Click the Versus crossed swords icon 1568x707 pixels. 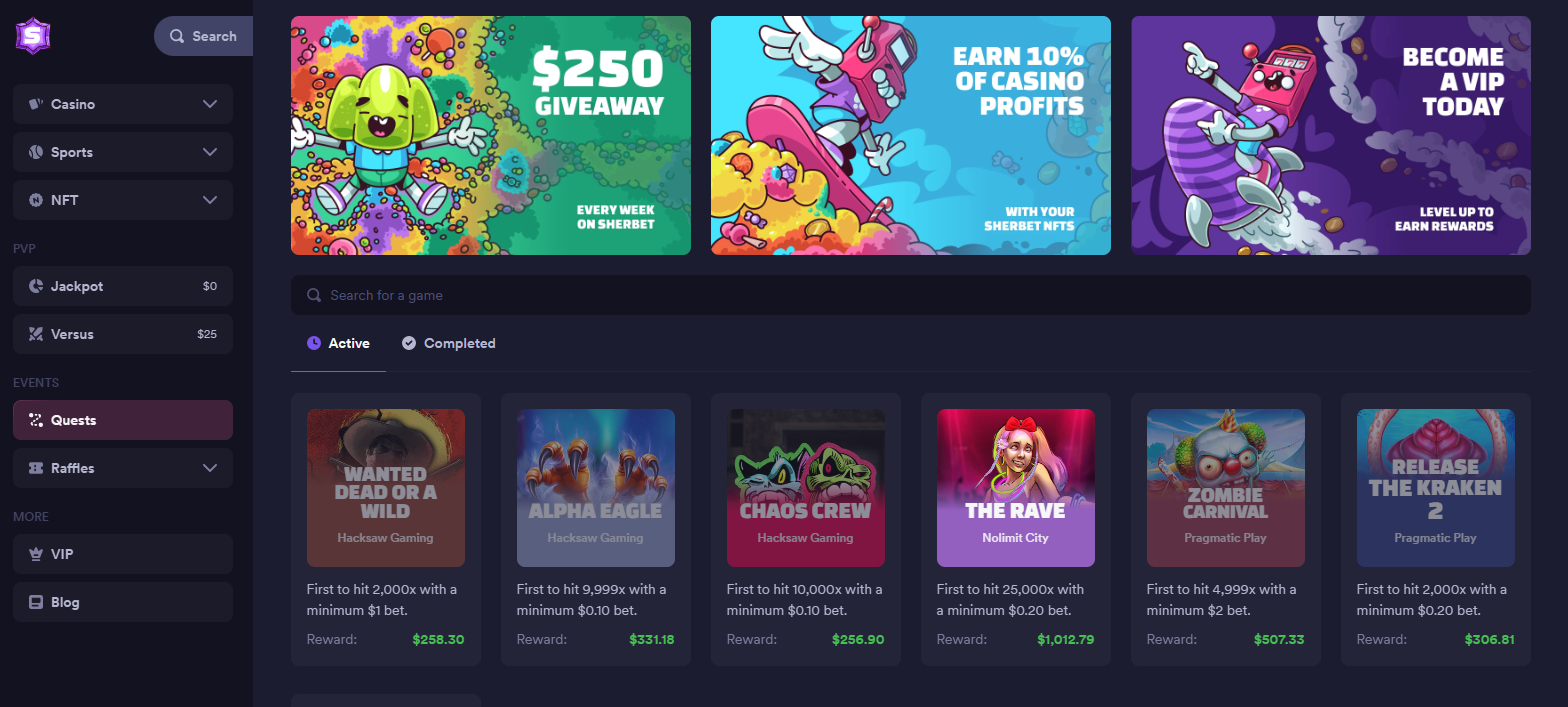click(36, 334)
